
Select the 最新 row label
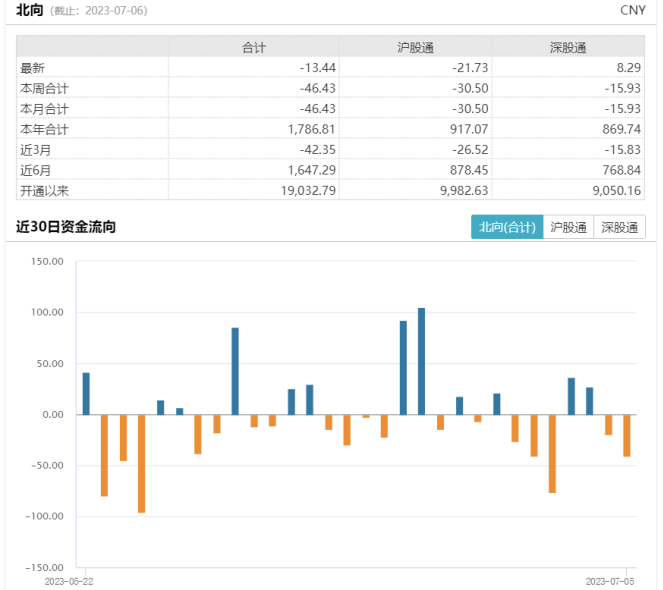(x=32, y=68)
